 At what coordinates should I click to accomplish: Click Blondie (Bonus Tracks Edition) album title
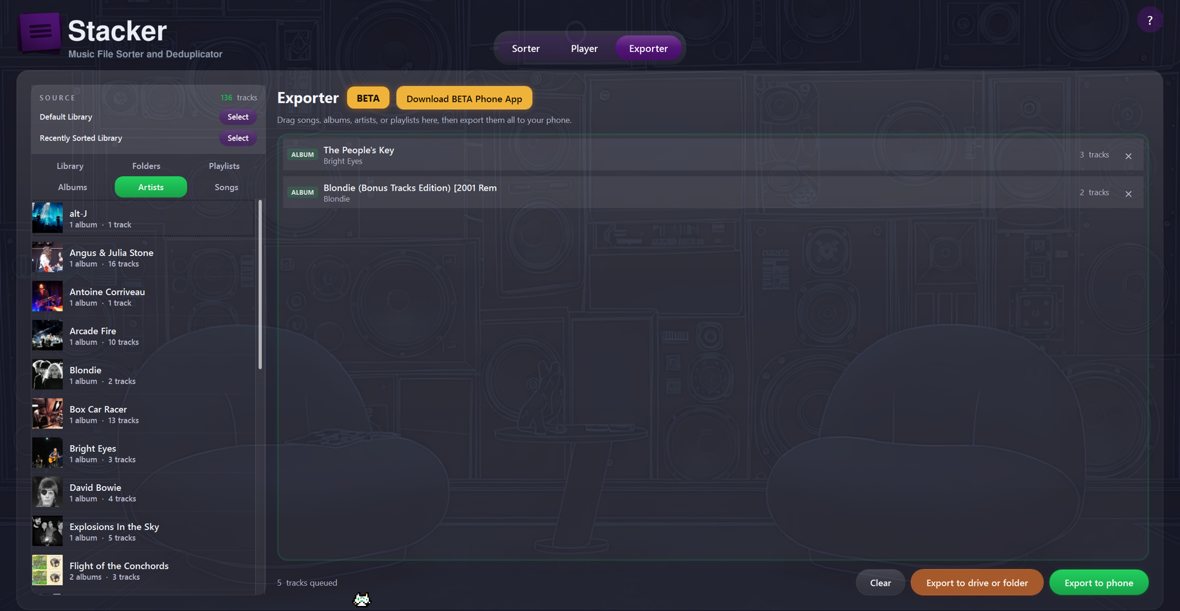coord(410,188)
